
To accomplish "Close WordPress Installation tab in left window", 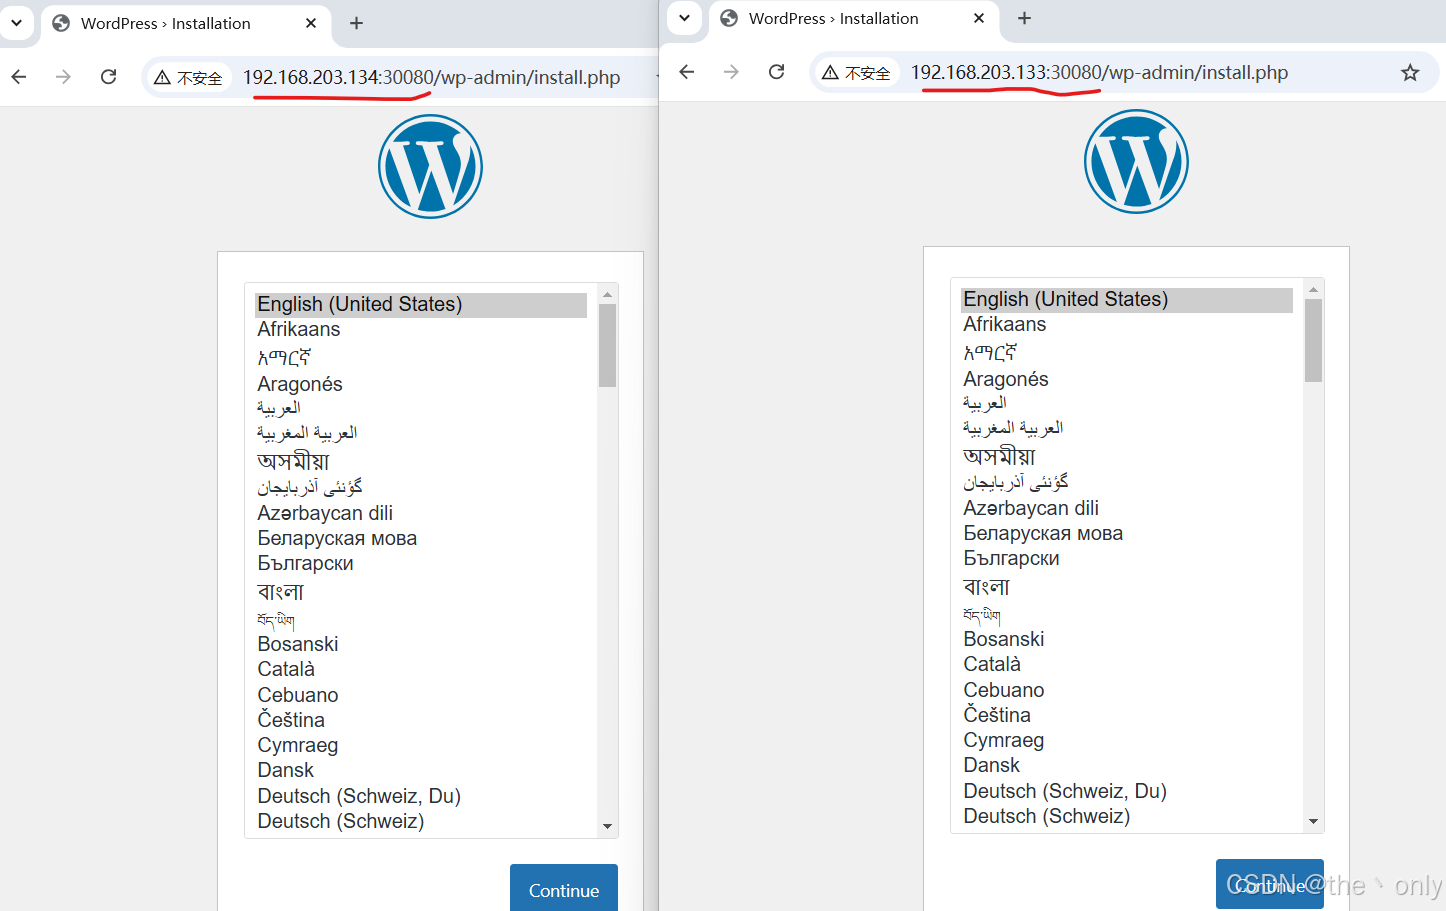I will click(x=311, y=23).
